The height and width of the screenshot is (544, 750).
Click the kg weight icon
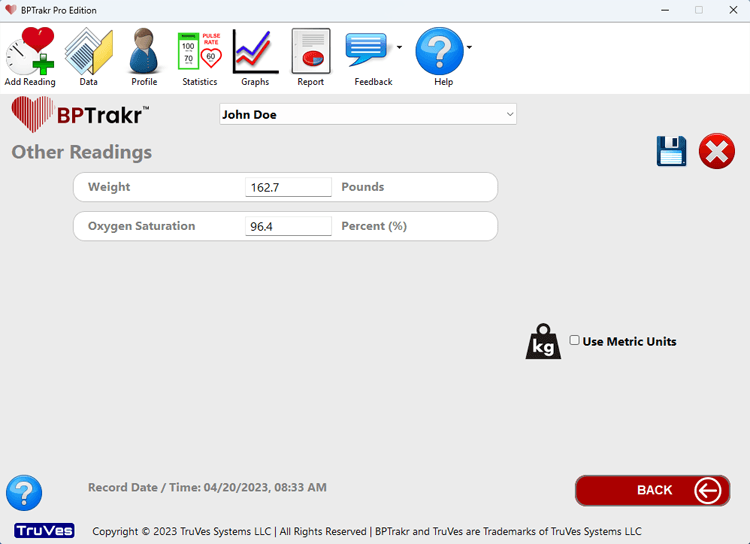(x=543, y=342)
